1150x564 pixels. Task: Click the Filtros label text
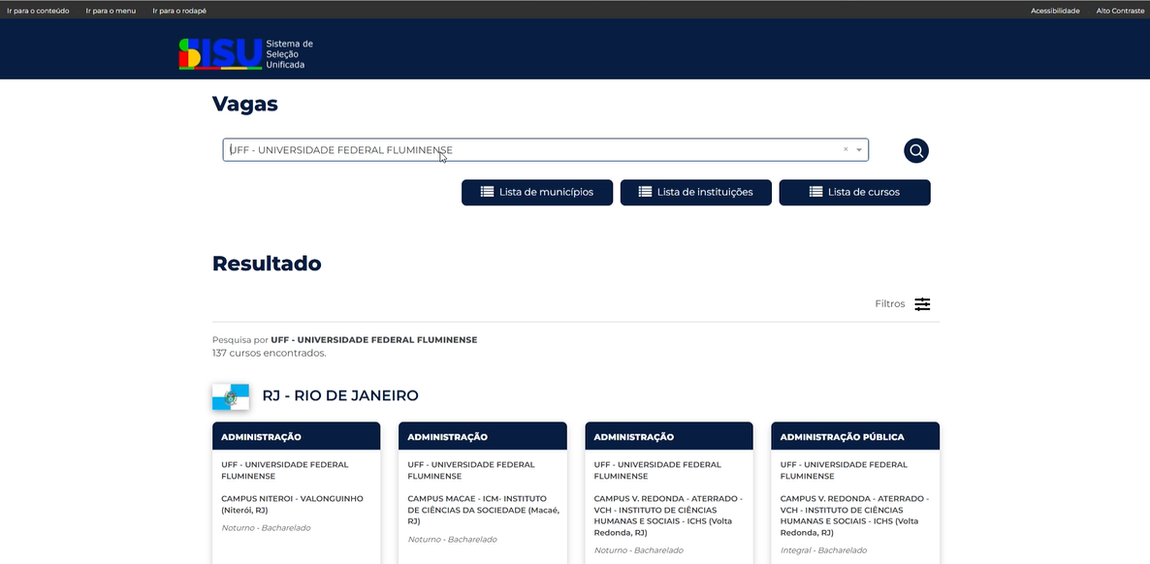889,304
